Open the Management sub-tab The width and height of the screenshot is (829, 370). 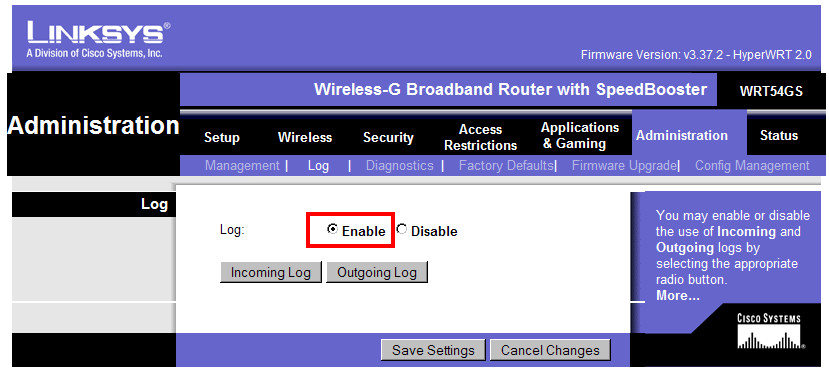pos(242,166)
